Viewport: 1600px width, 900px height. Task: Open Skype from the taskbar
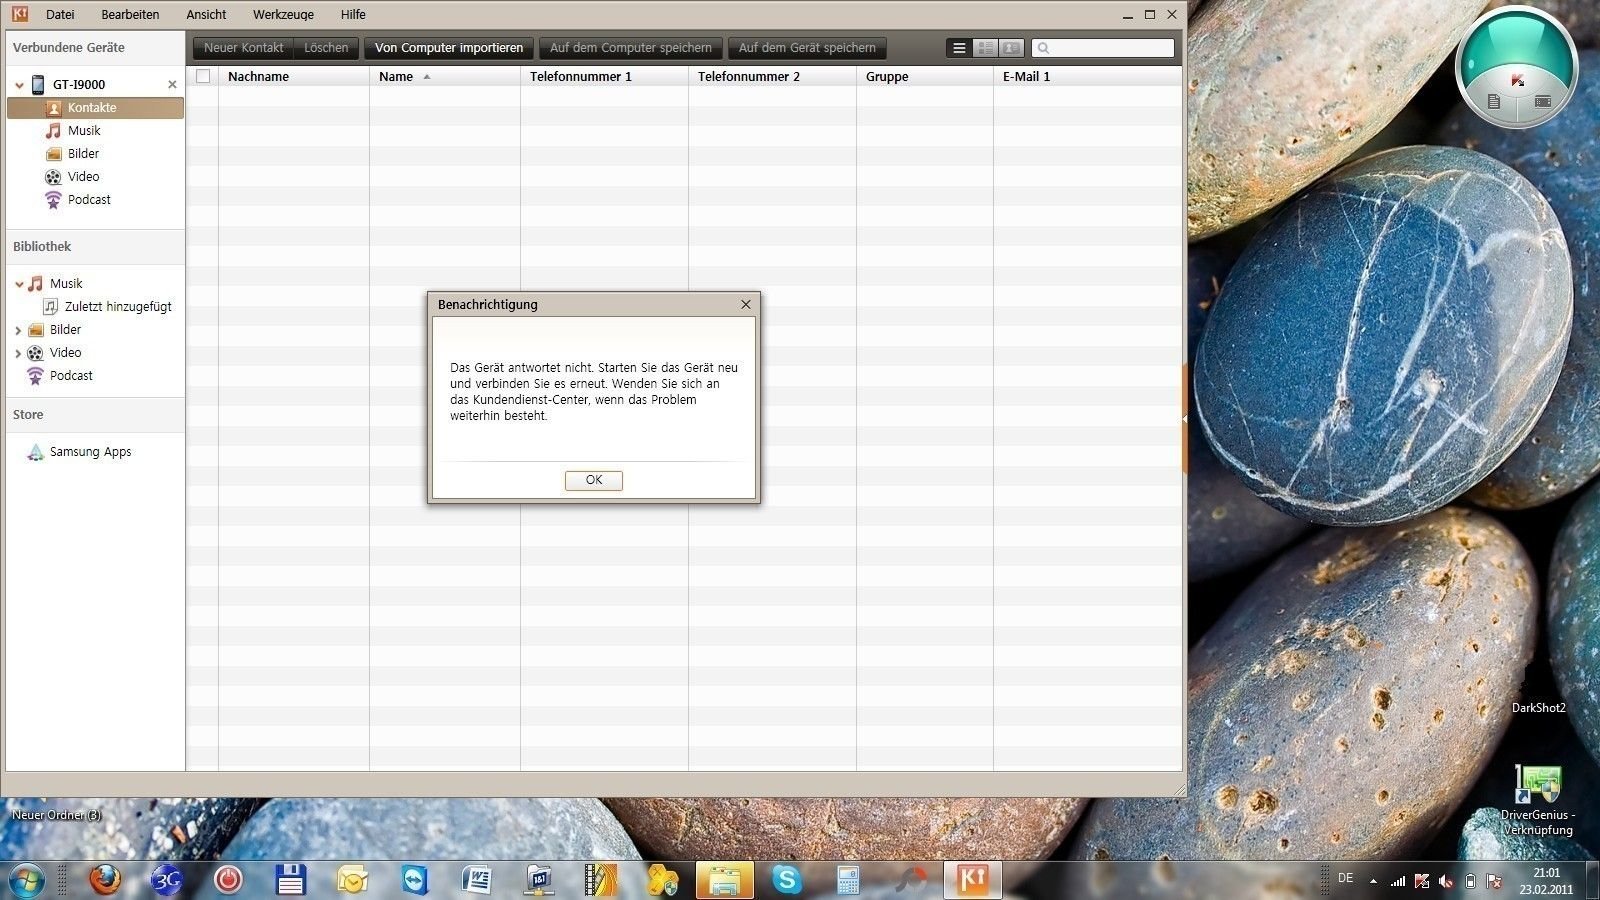click(787, 880)
